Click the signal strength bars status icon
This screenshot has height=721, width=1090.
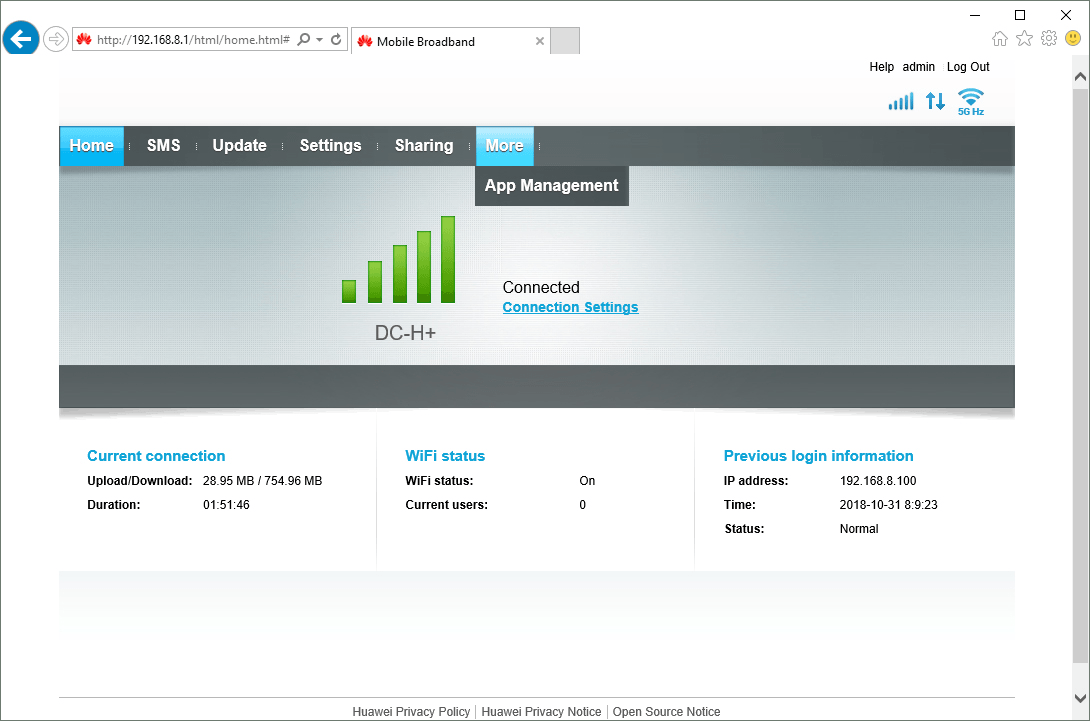click(901, 101)
